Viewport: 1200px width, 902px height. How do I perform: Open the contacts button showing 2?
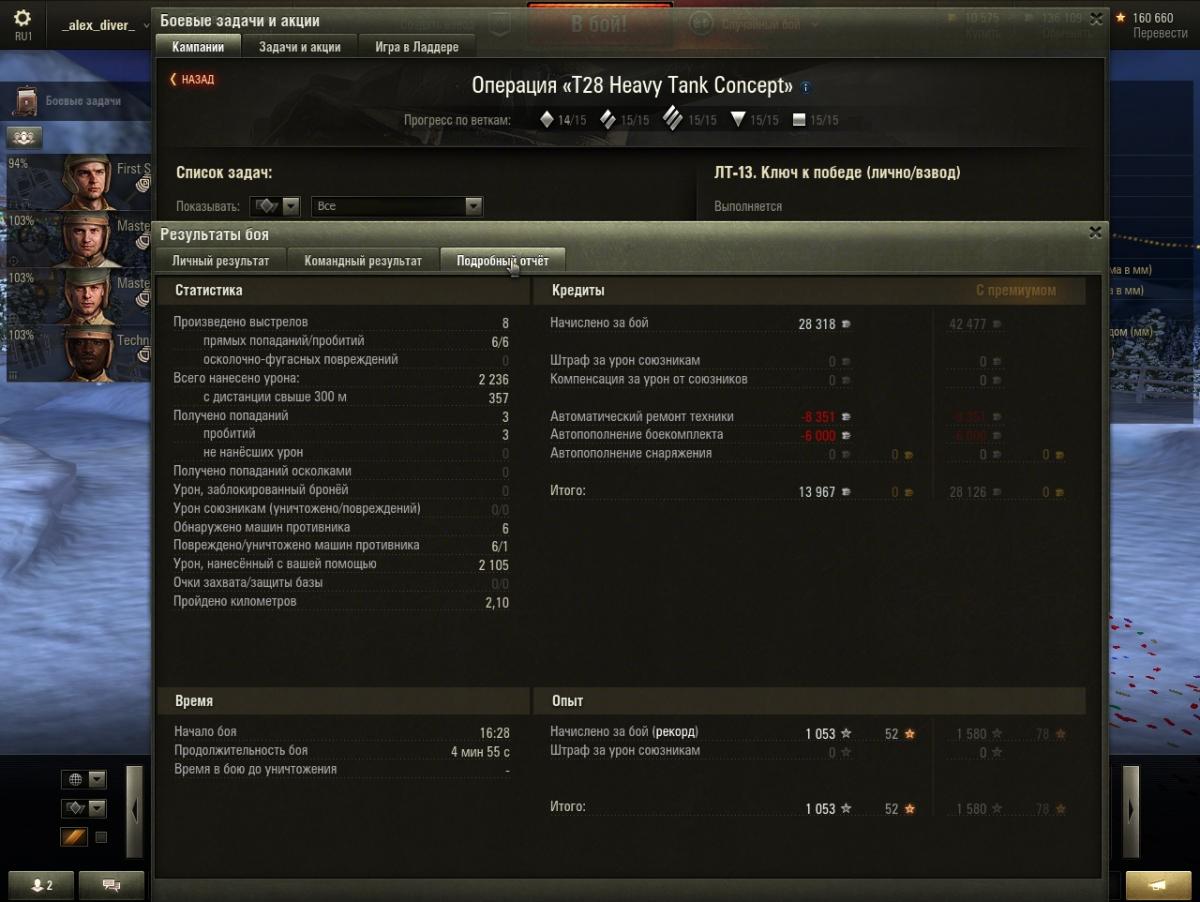[42, 885]
